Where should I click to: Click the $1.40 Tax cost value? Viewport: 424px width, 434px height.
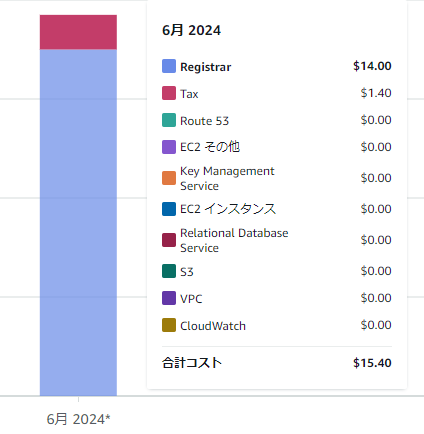(x=376, y=93)
